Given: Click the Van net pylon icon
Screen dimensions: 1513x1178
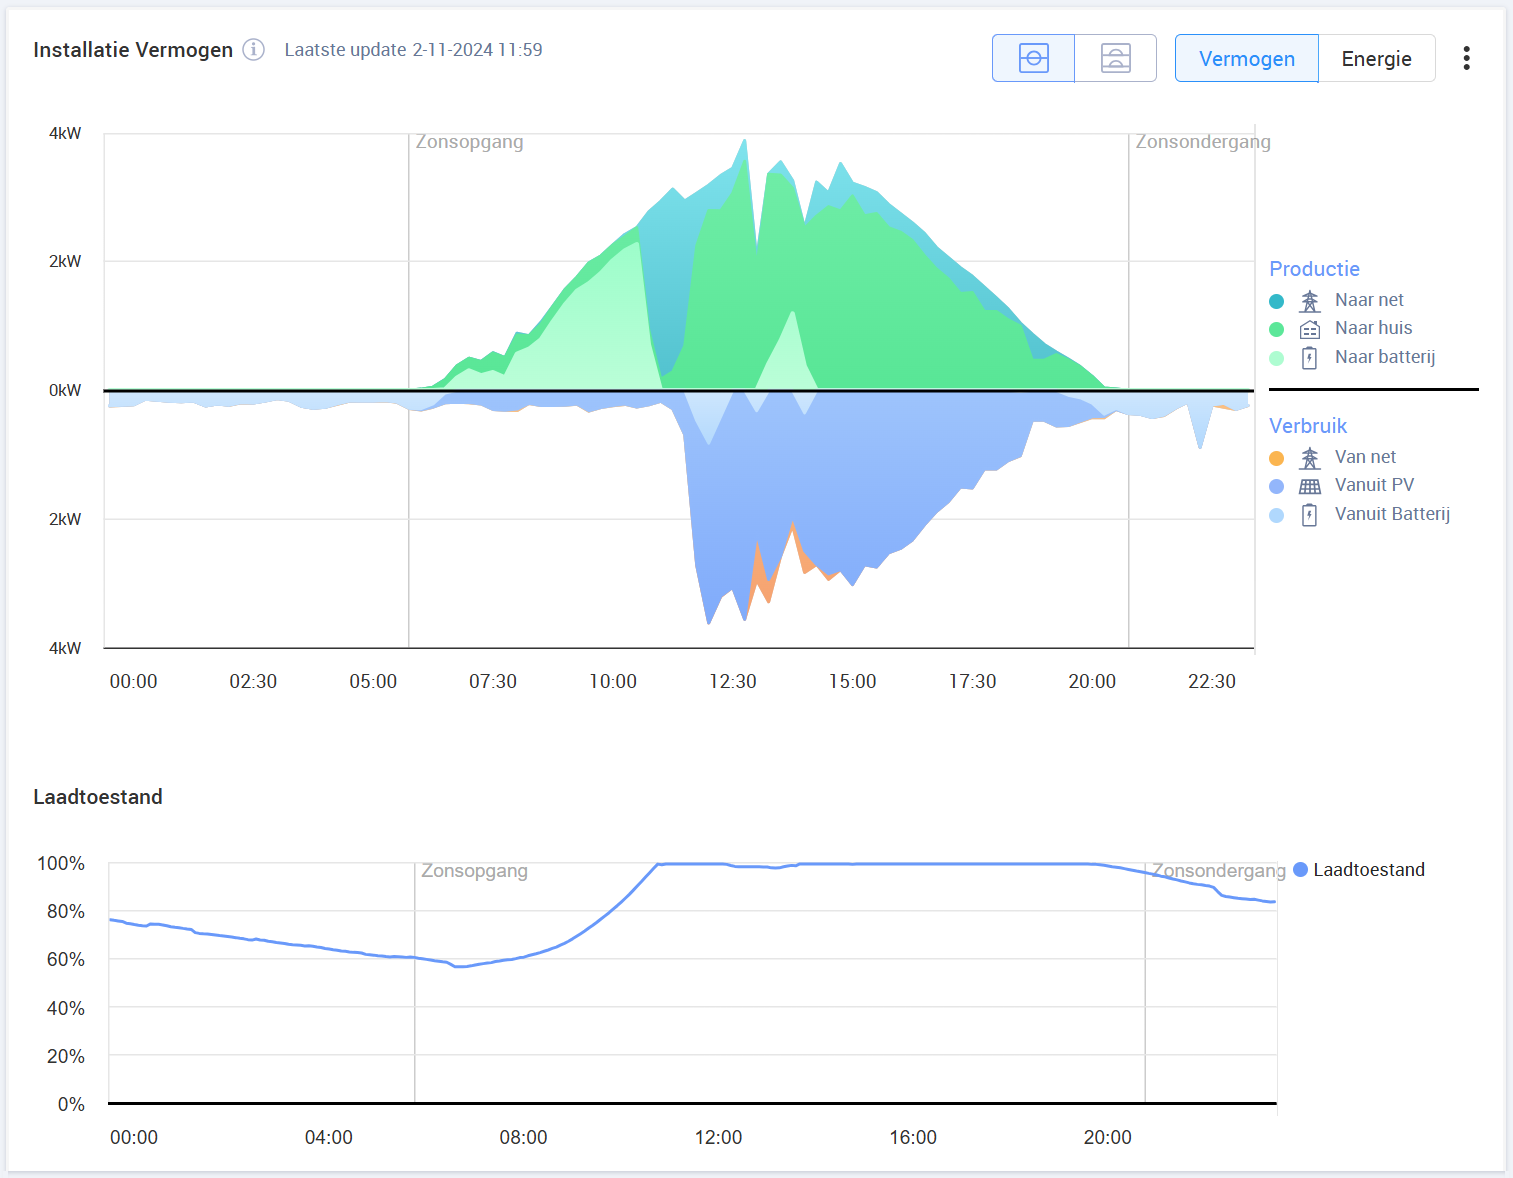Looking at the screenshot, I should (x=1309, y=458).
